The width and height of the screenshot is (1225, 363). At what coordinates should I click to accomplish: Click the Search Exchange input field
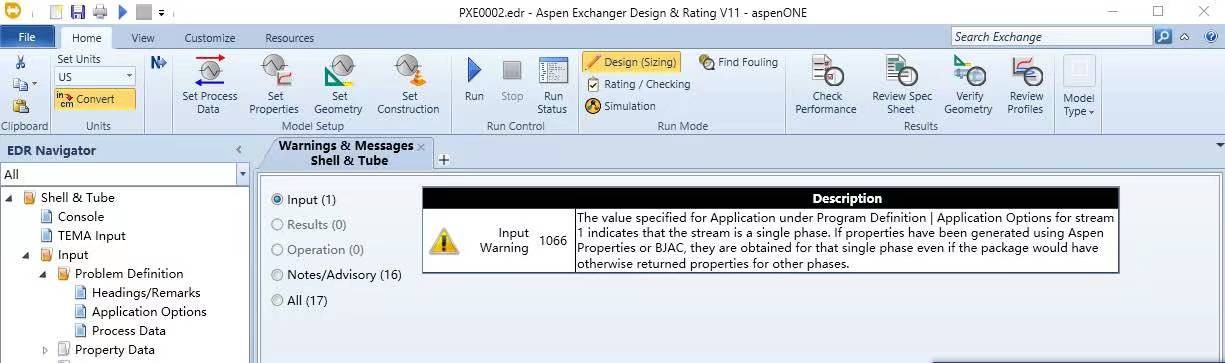(1052, 37)
